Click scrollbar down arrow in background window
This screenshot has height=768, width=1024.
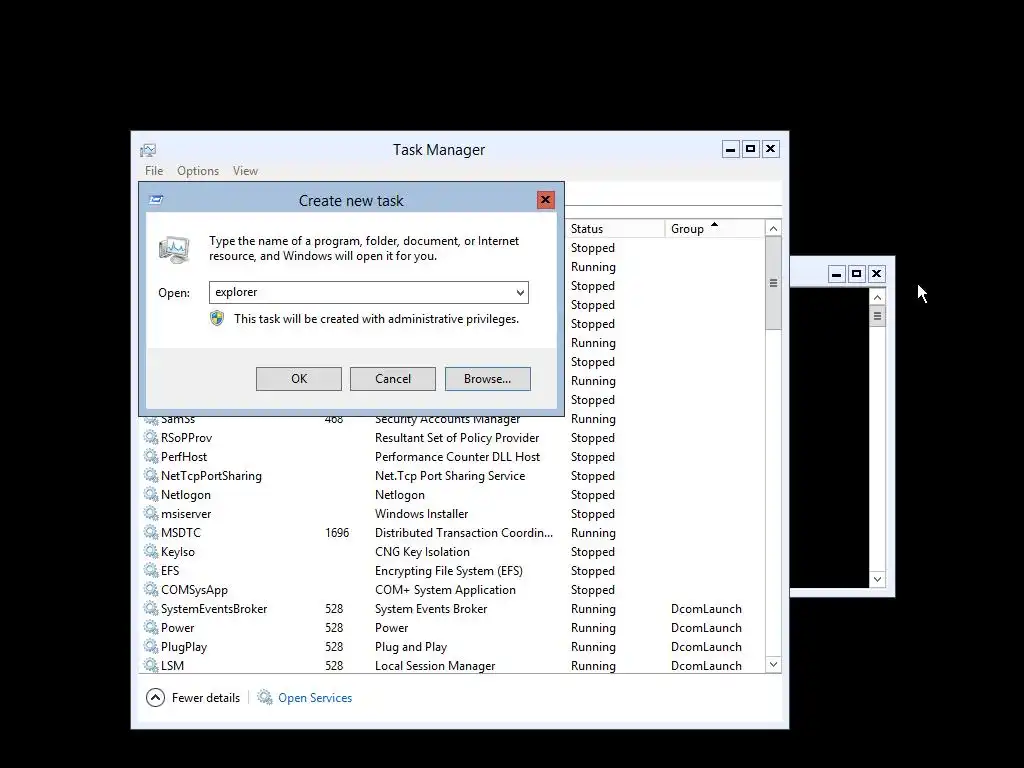[x=878, y=579]
